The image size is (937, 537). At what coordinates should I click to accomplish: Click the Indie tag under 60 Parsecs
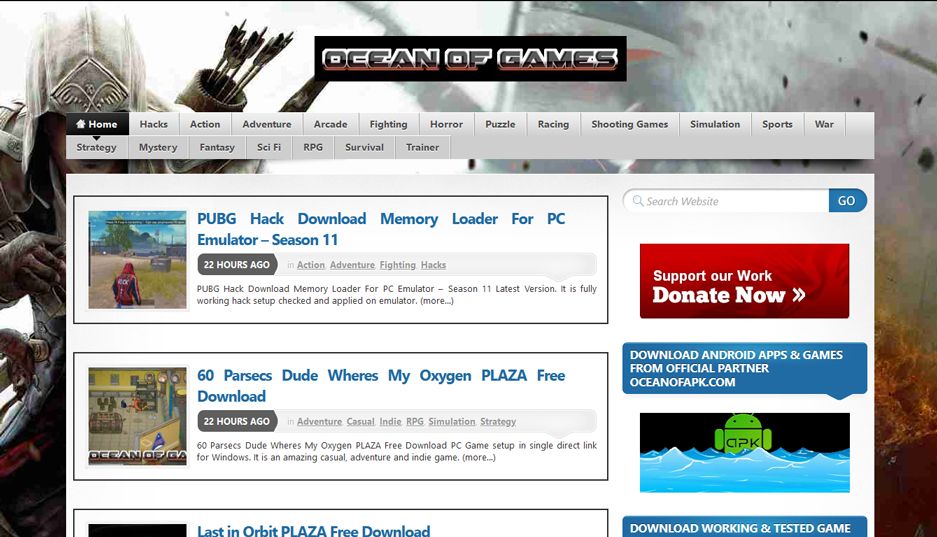390,421
